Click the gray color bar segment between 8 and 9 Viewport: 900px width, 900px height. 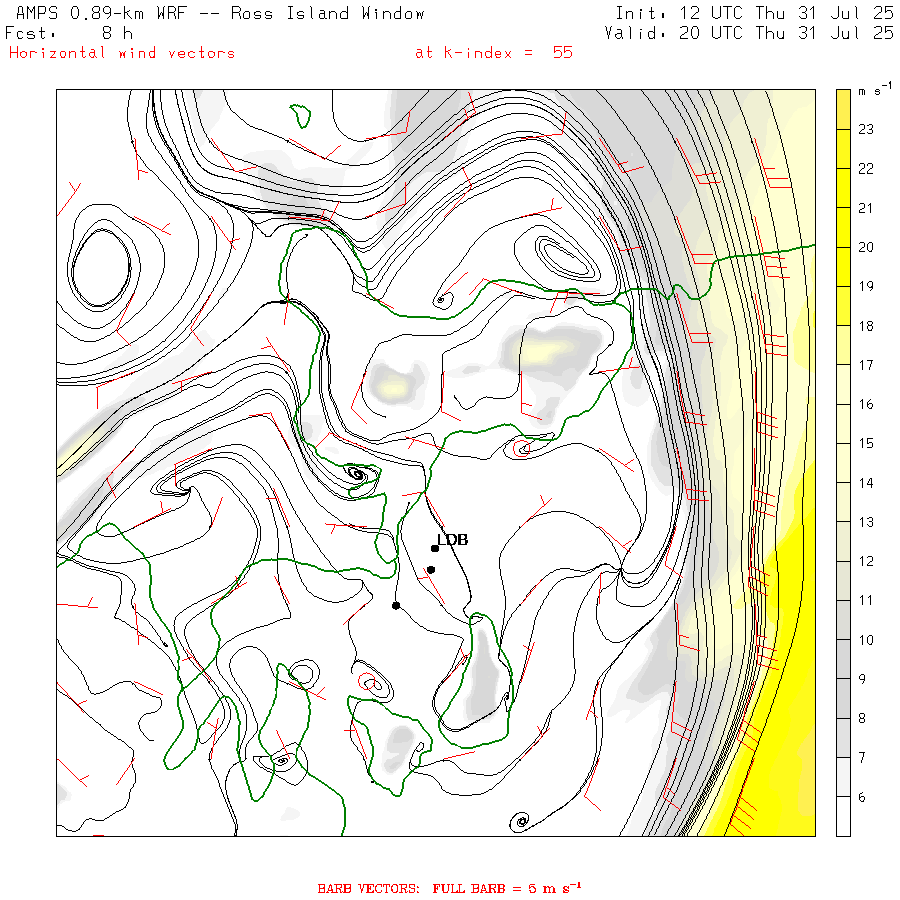(x=843, y=699)
